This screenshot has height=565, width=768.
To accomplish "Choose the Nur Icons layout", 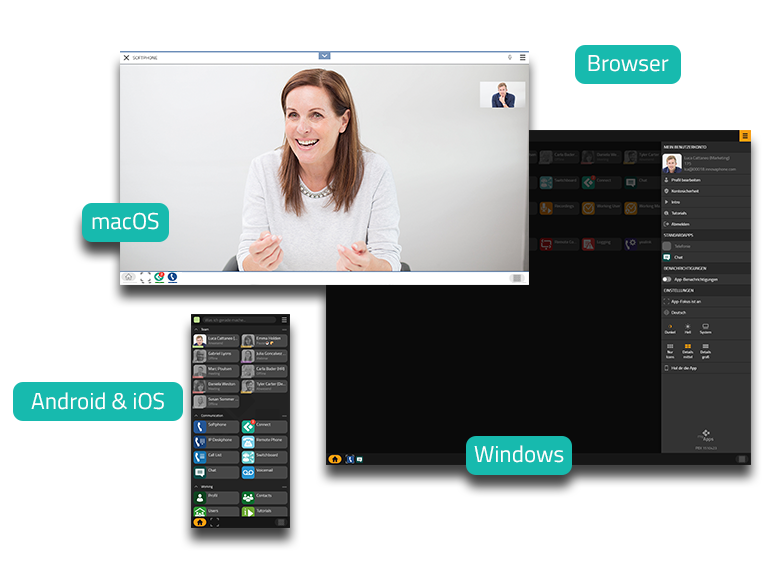I will pos(670,351).
